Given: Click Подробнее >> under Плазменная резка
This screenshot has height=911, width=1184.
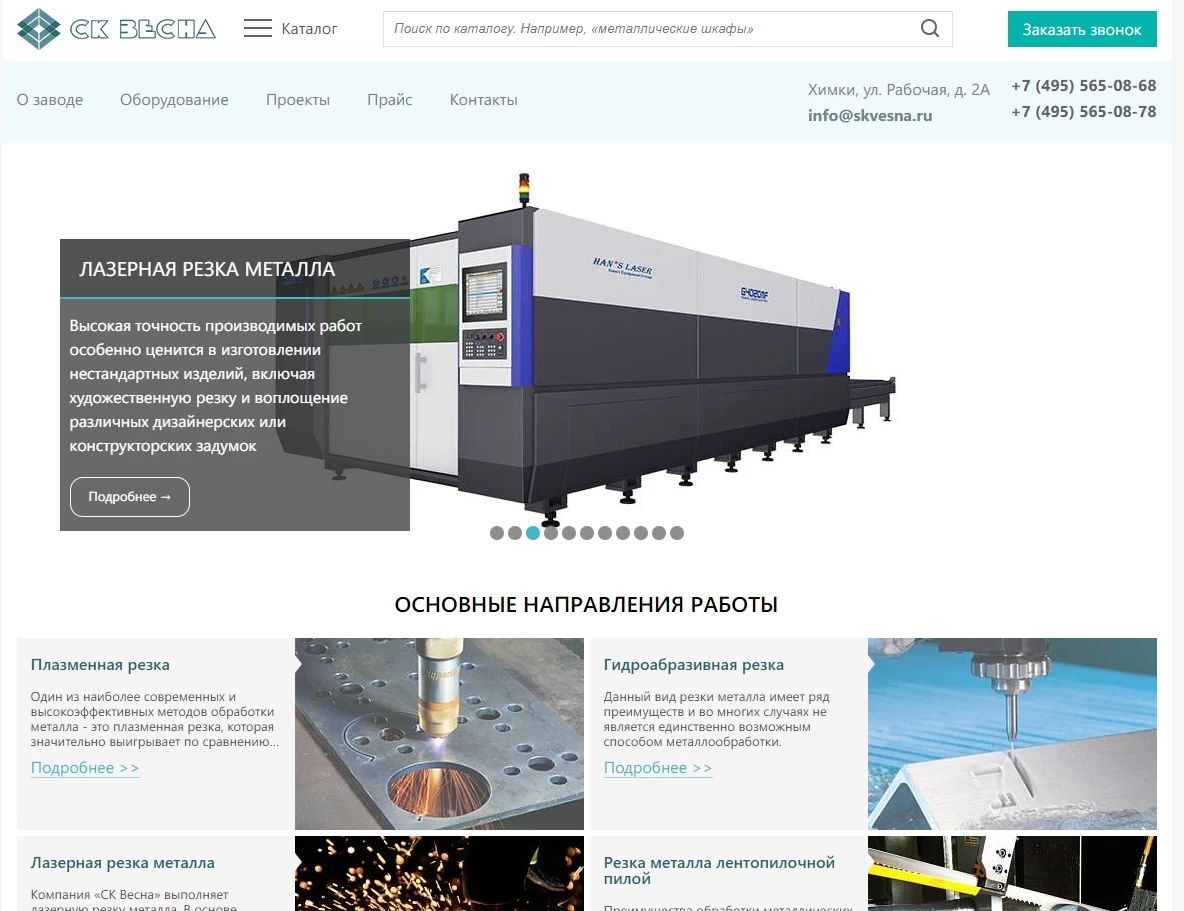Looking at the screenshot, I should tap(85, 768).
